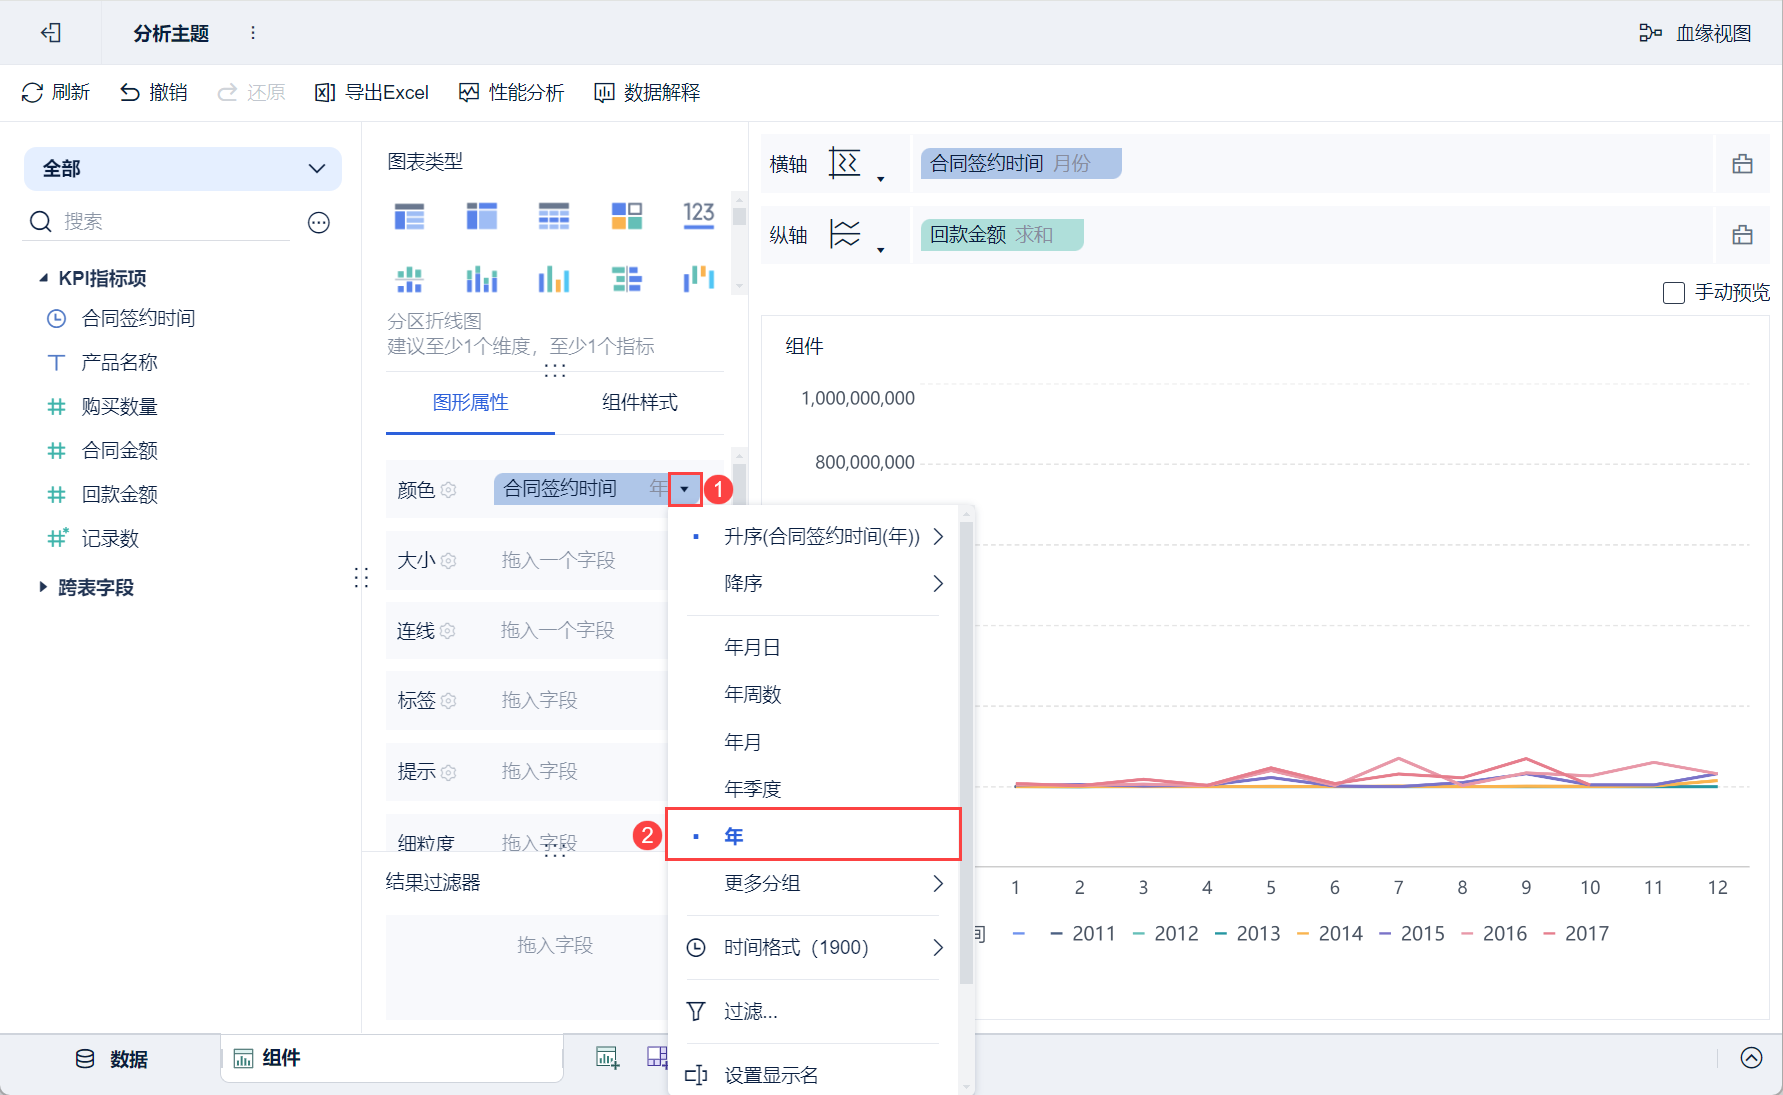This screenshot has height=1095, width=1783.
Task: Choose 年月日 date grouping
Action: [x=814, y=648]
